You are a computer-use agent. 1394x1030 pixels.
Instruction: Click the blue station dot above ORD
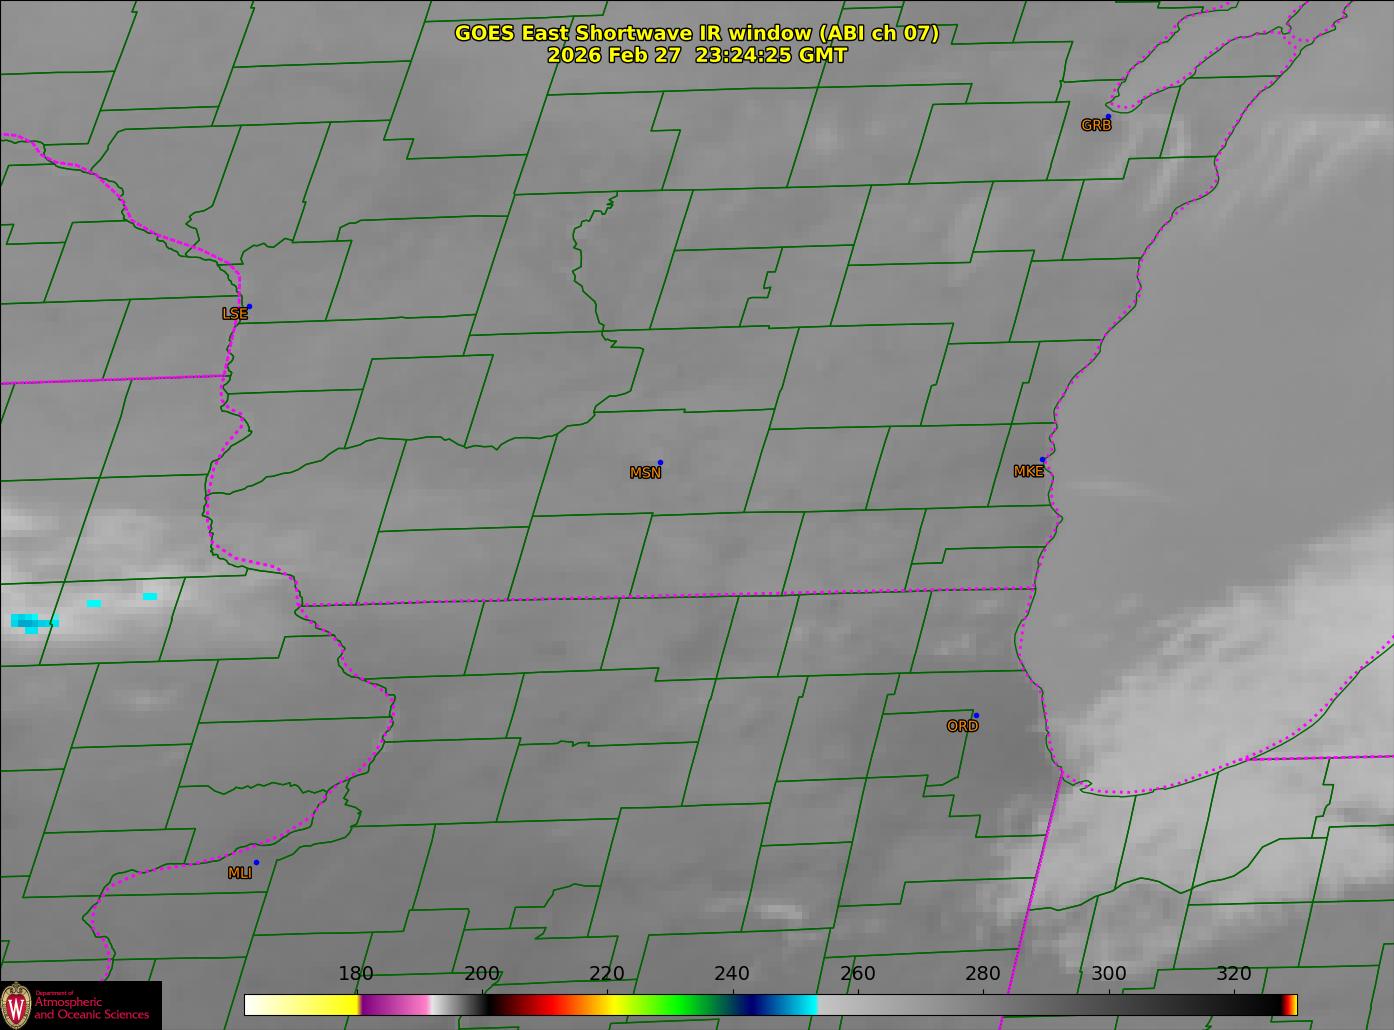[x=976, y=716]
